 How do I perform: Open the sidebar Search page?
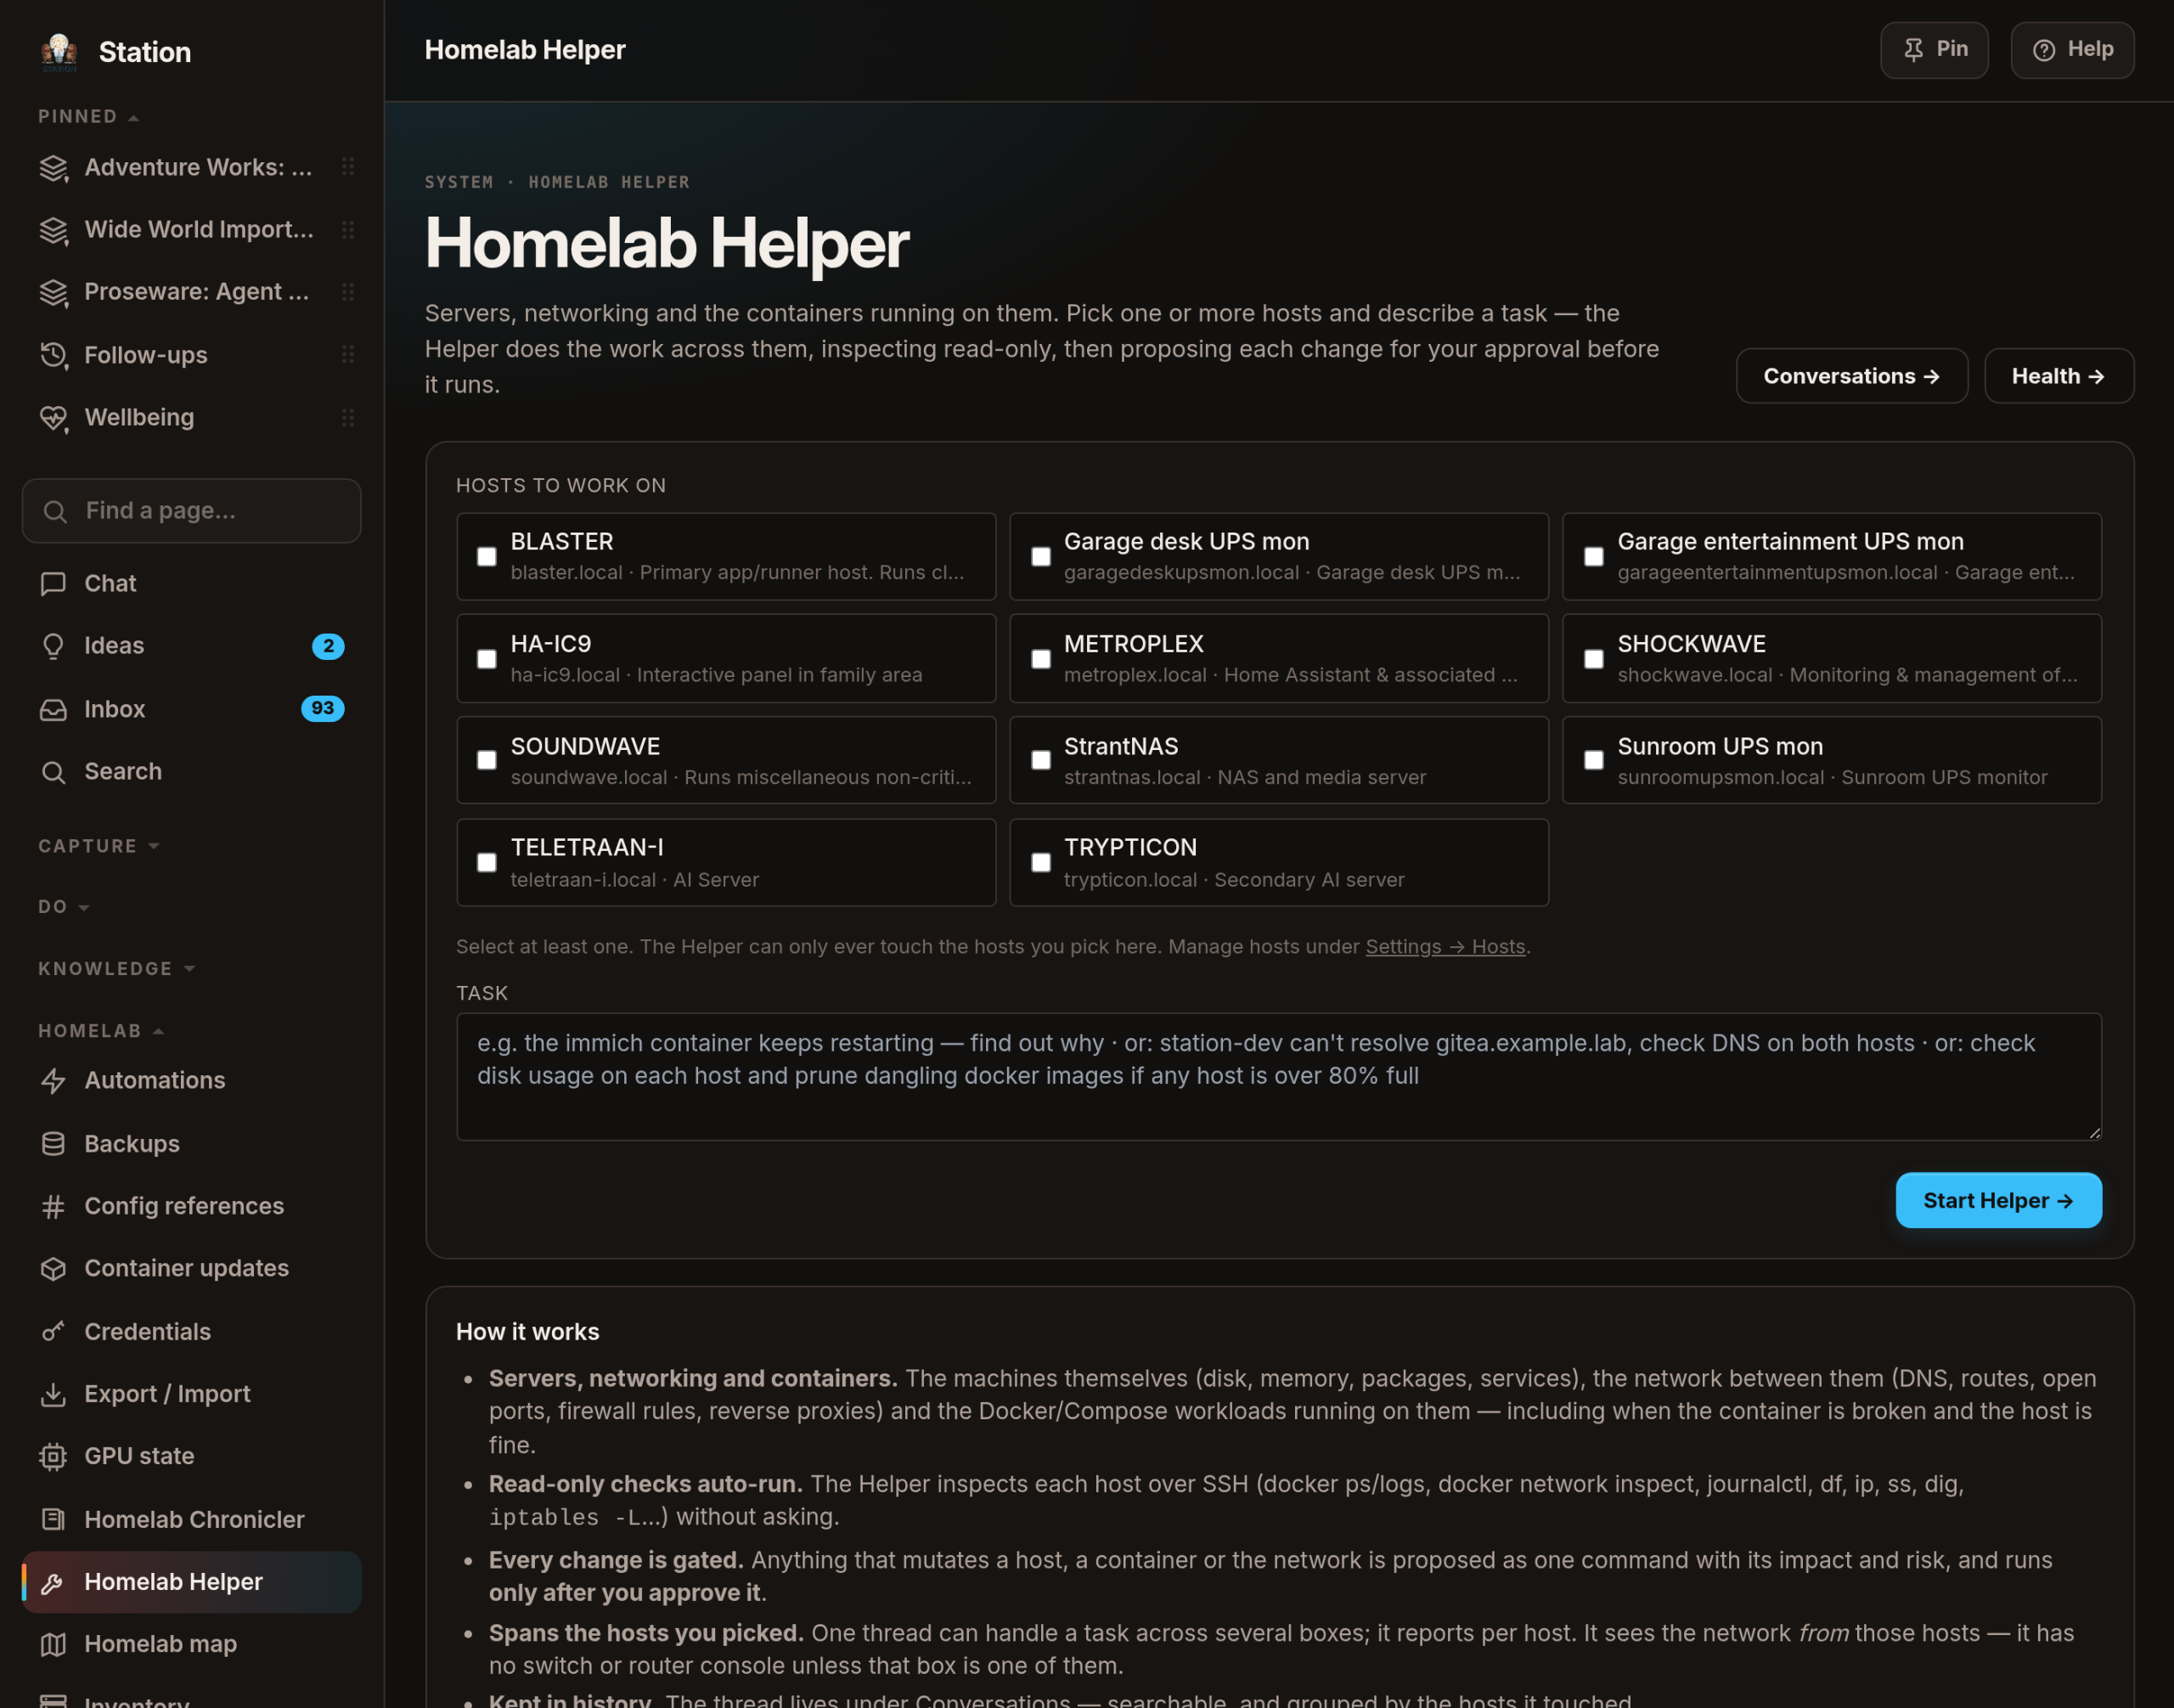tap(191, 771)
